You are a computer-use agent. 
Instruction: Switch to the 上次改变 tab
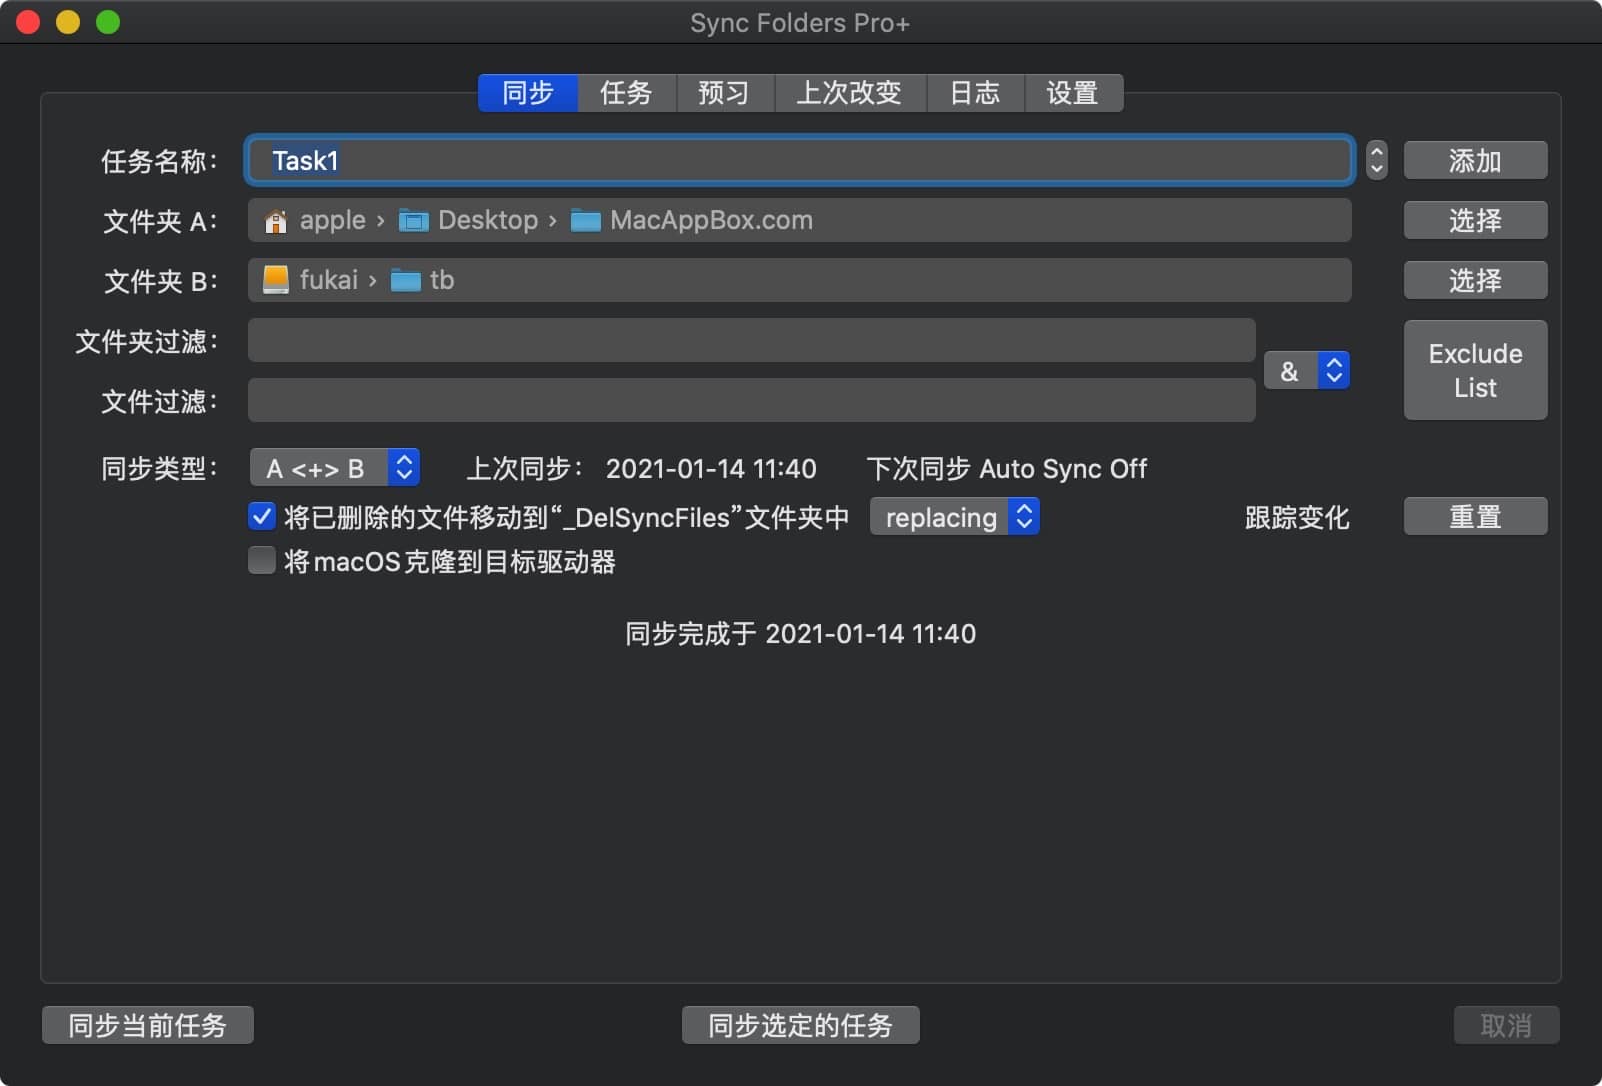849,93
